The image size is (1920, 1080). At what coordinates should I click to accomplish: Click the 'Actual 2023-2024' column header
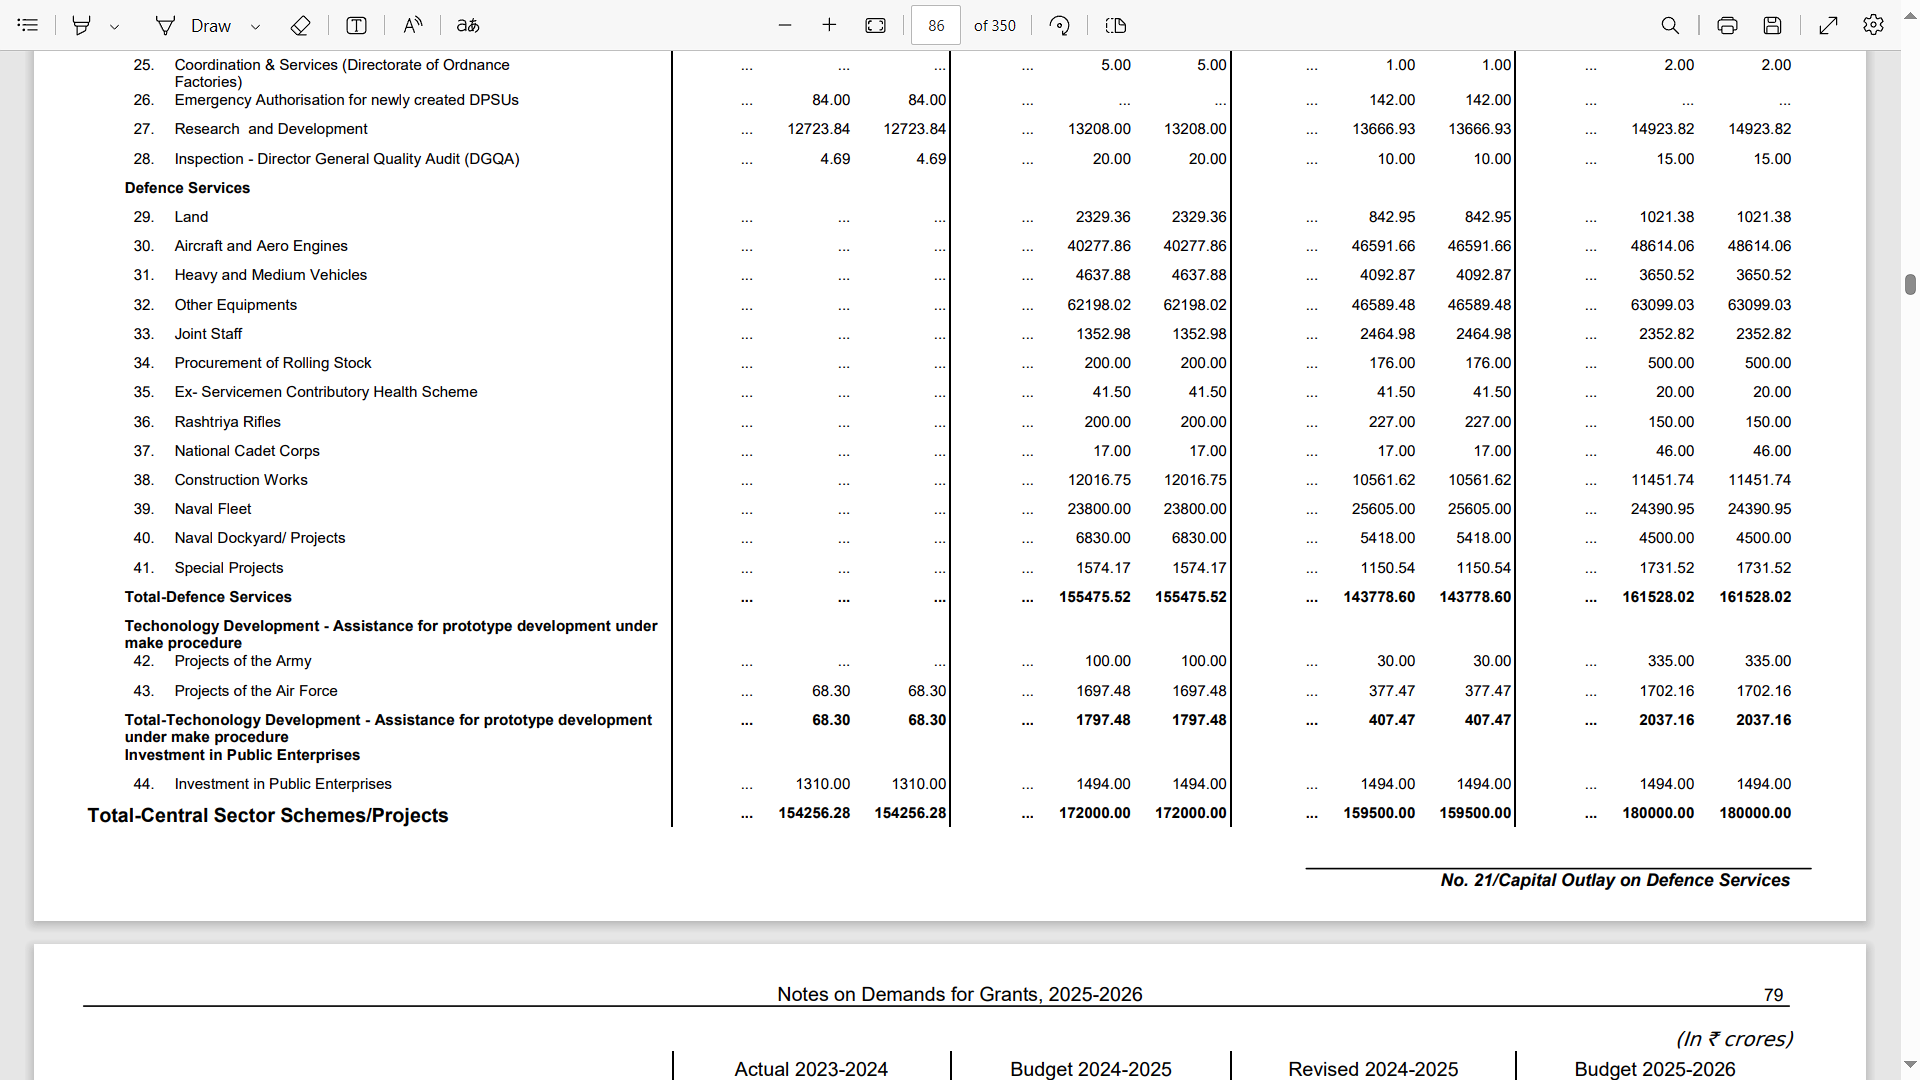tap(811, 1069)
